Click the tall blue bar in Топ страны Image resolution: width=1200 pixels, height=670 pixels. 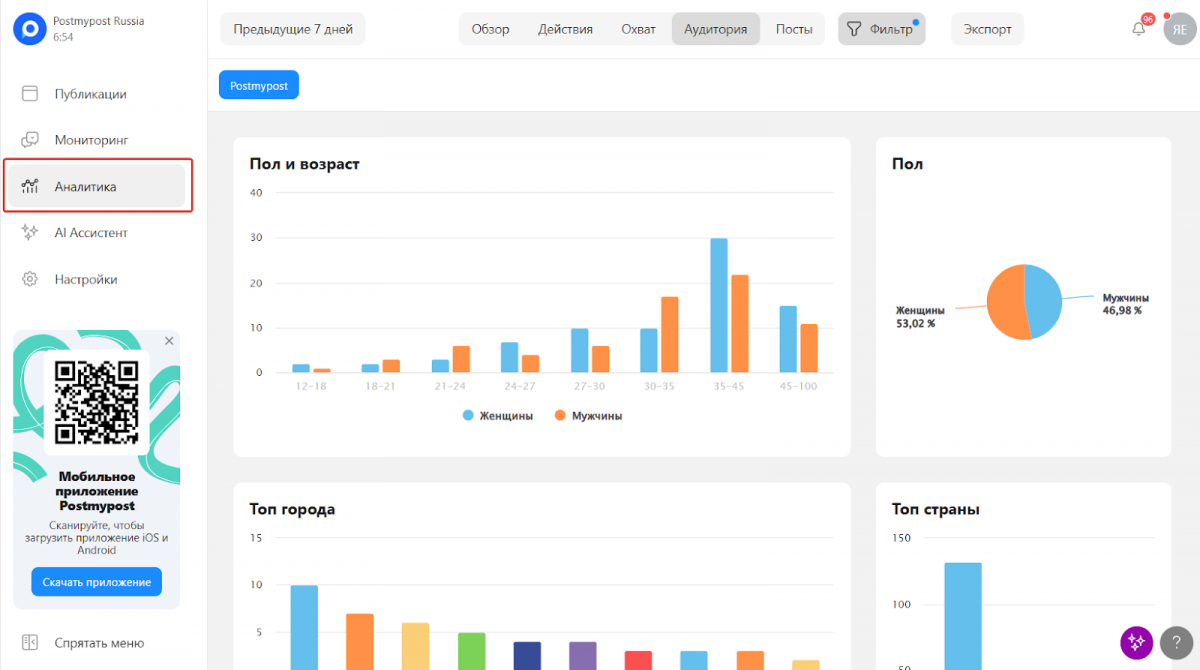coord(963,616)
